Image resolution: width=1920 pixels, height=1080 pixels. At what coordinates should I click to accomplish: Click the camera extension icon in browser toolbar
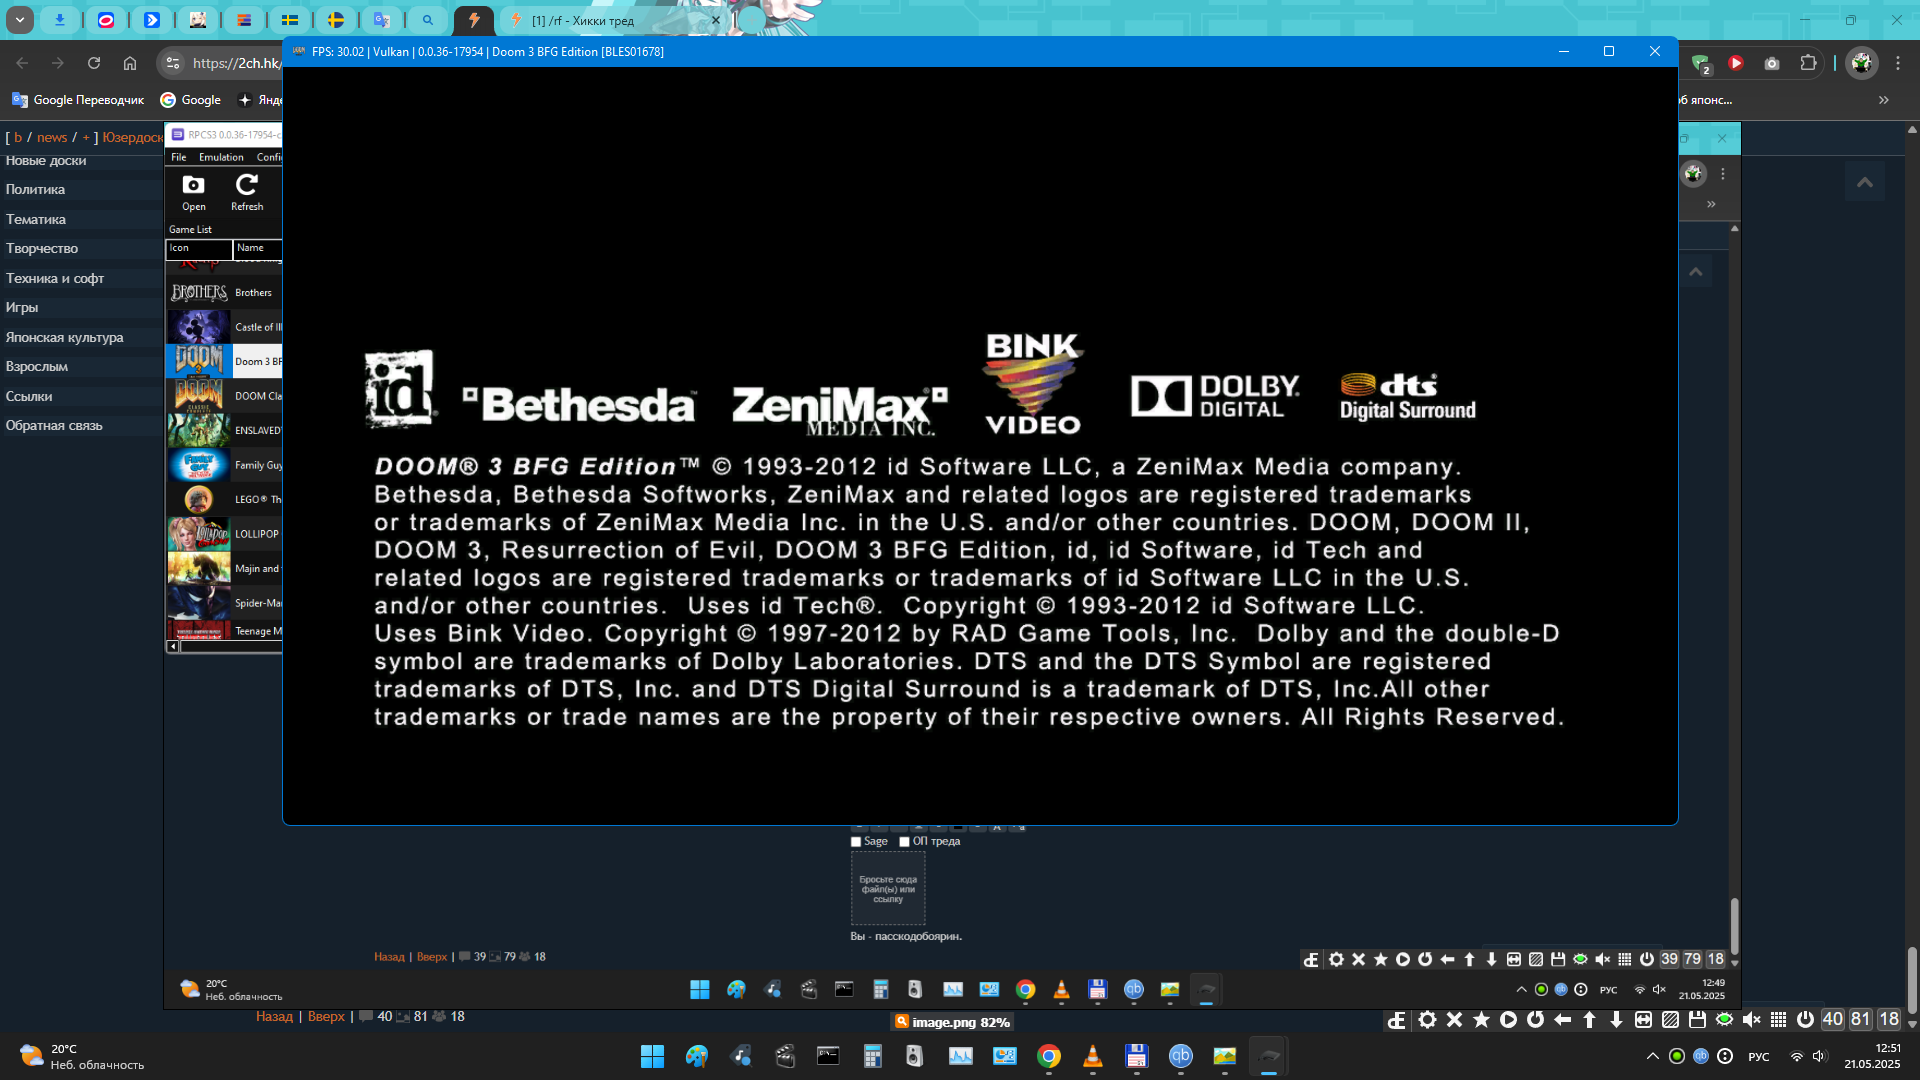[x=1772, y=63]
